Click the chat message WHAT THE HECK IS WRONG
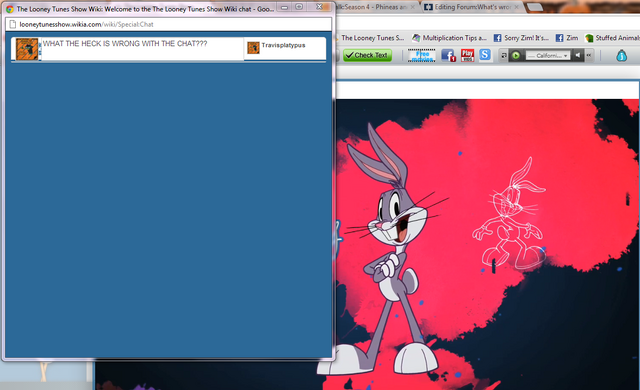 click(x=125, y=44)
